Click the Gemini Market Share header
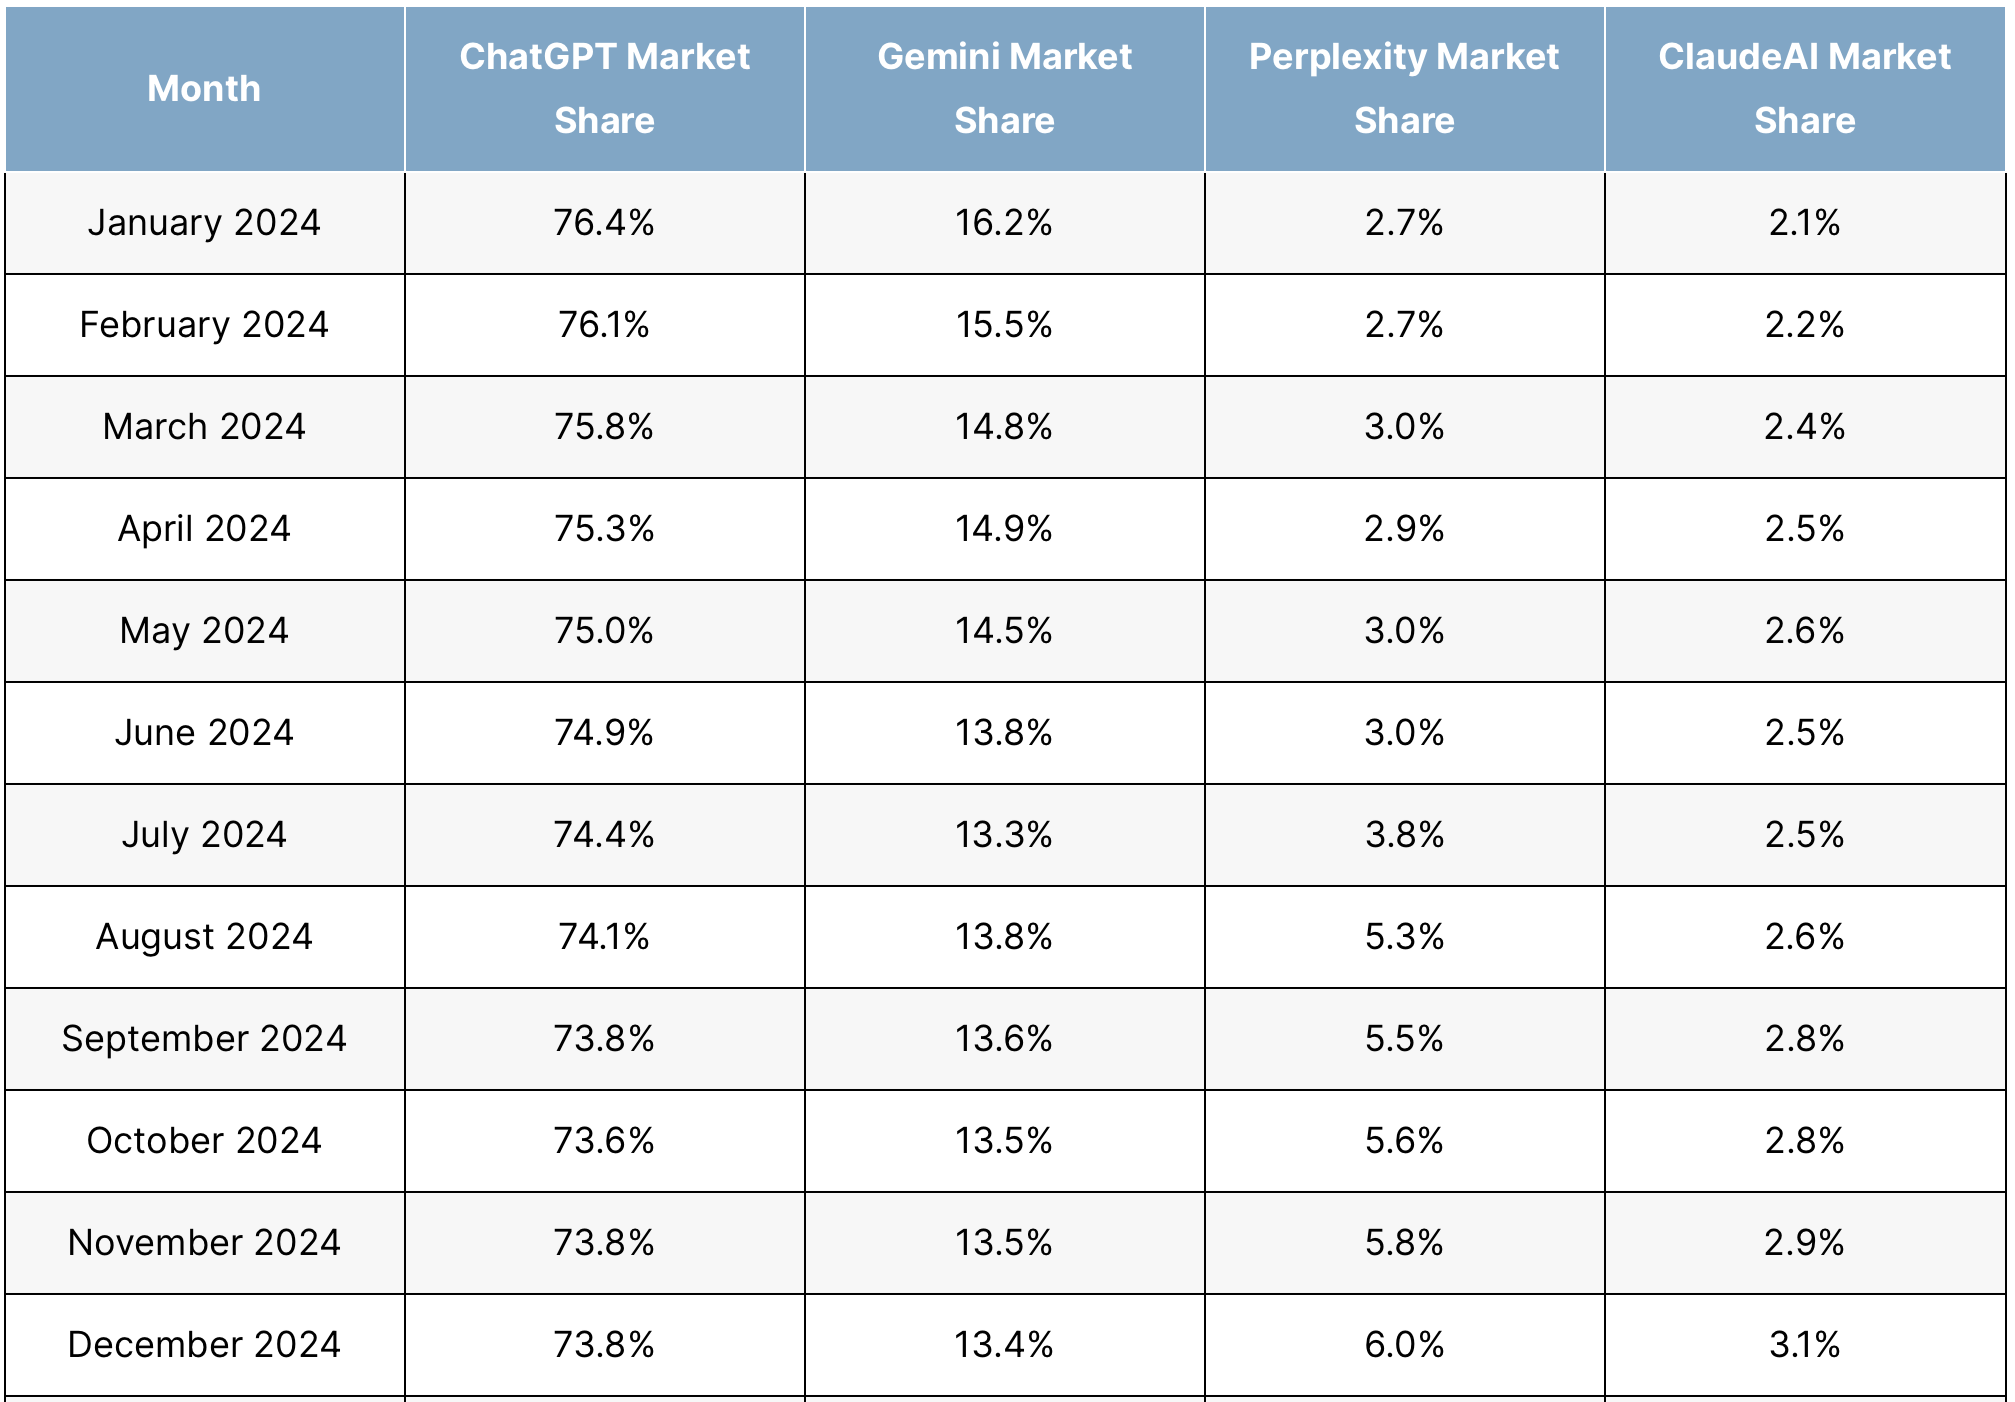The height and width of the screenshot is (1402, 2015). (1004, 89)
